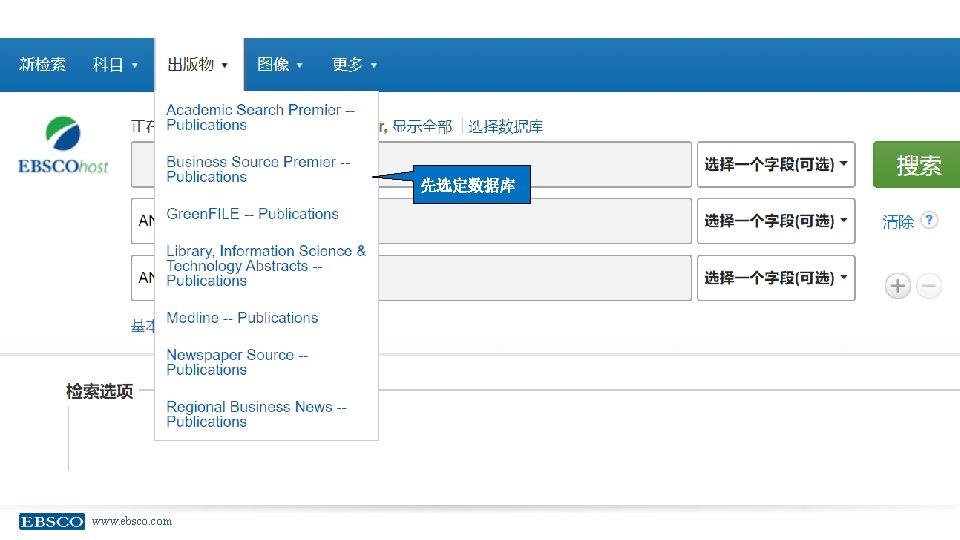Expand the 更多 menu

tap(354, 64)
